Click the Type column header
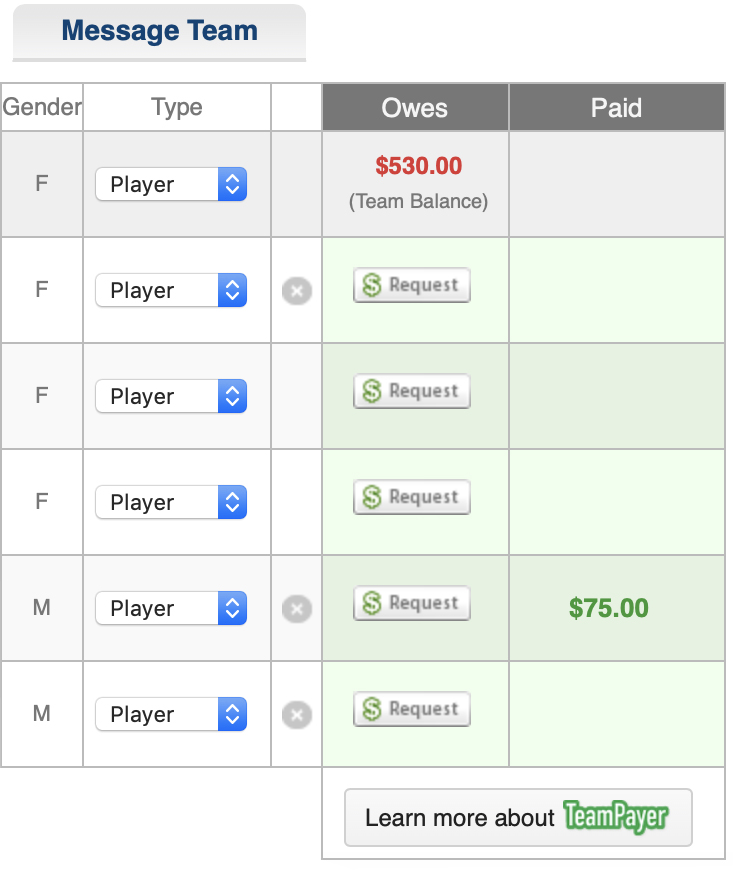 pos(177,107)
